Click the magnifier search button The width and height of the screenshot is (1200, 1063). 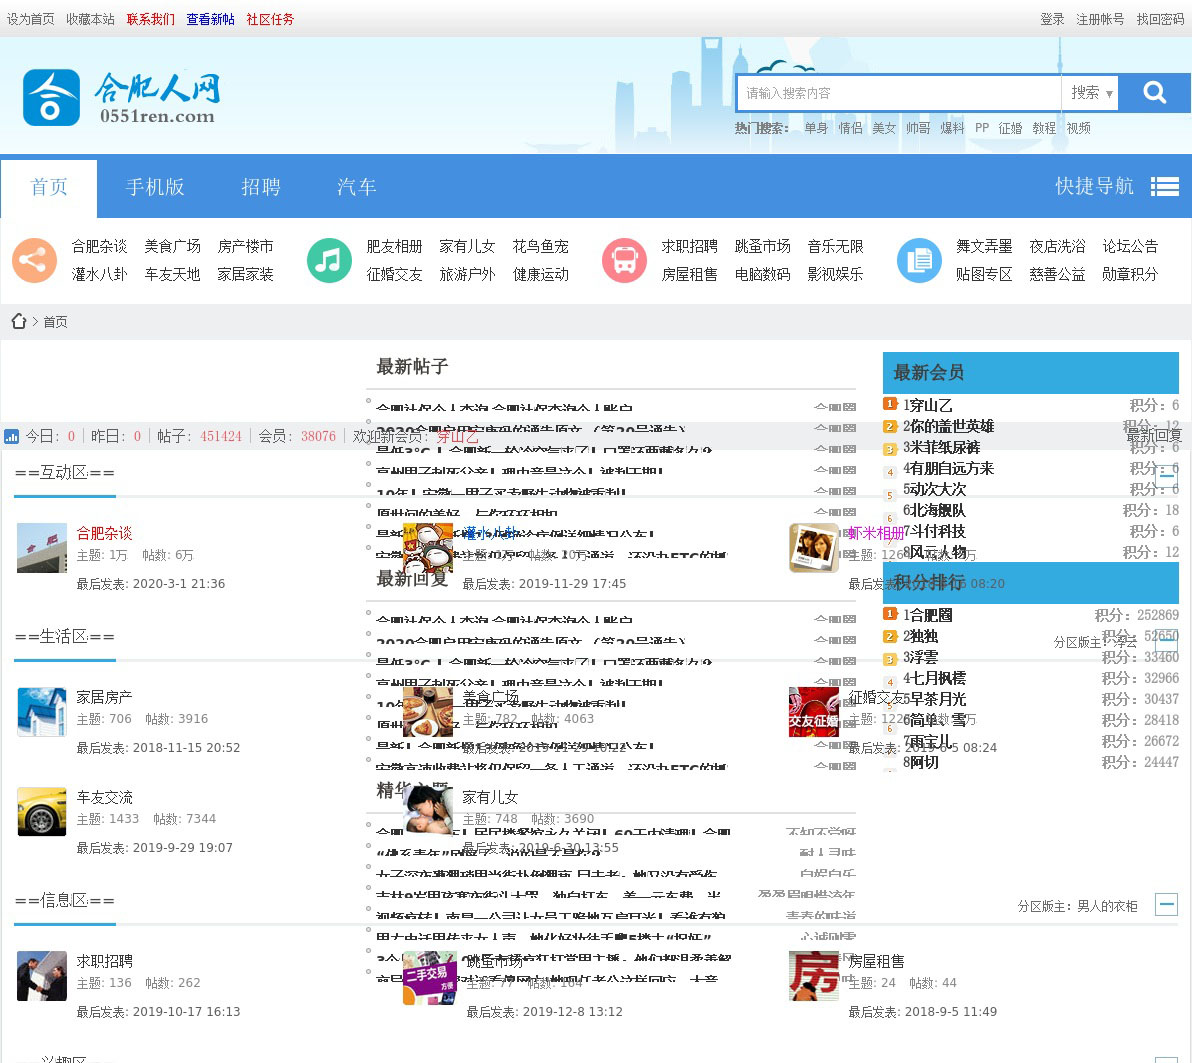1154,93
